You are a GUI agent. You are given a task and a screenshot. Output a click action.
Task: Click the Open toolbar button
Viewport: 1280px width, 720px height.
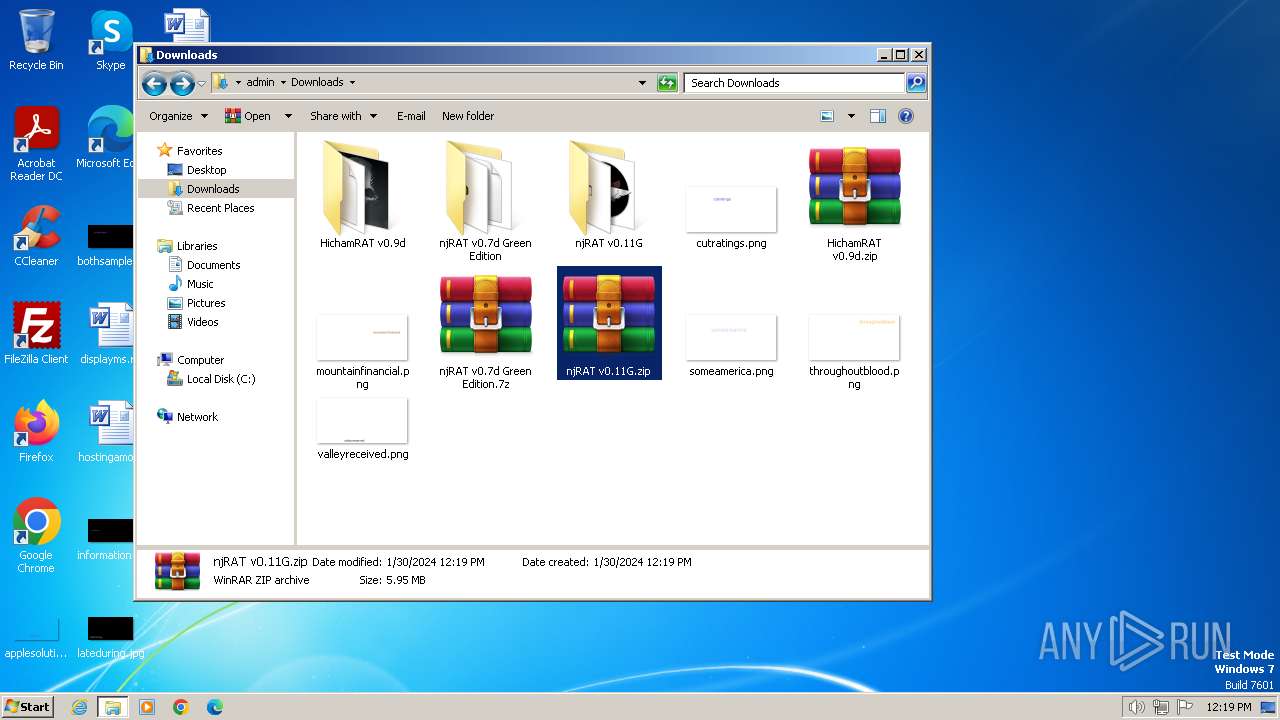248,116
